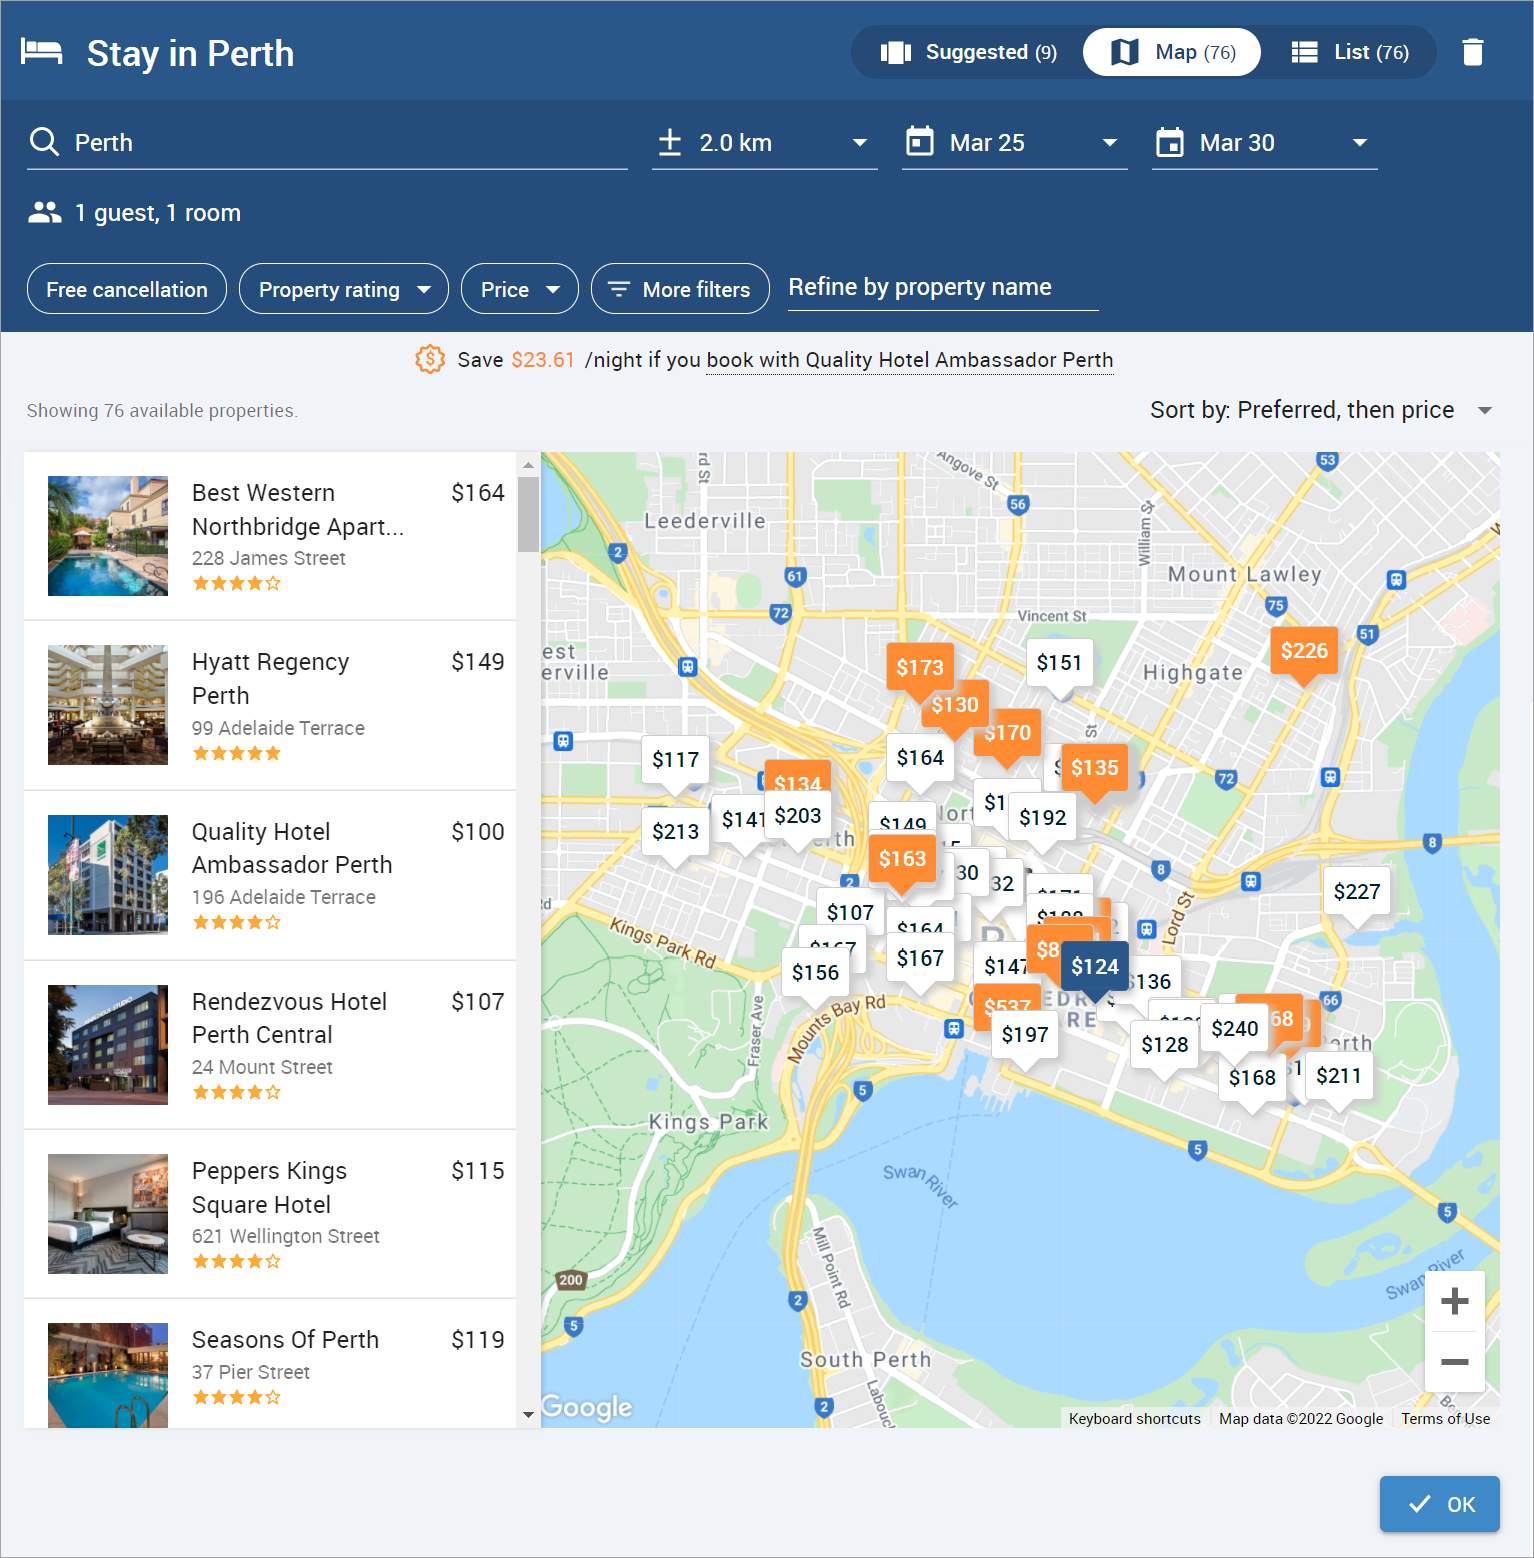Click the bed icon beside Stay in Perth
Image resolution: width=1534 pixels, height=1558 pixels.
pos(42,51)
